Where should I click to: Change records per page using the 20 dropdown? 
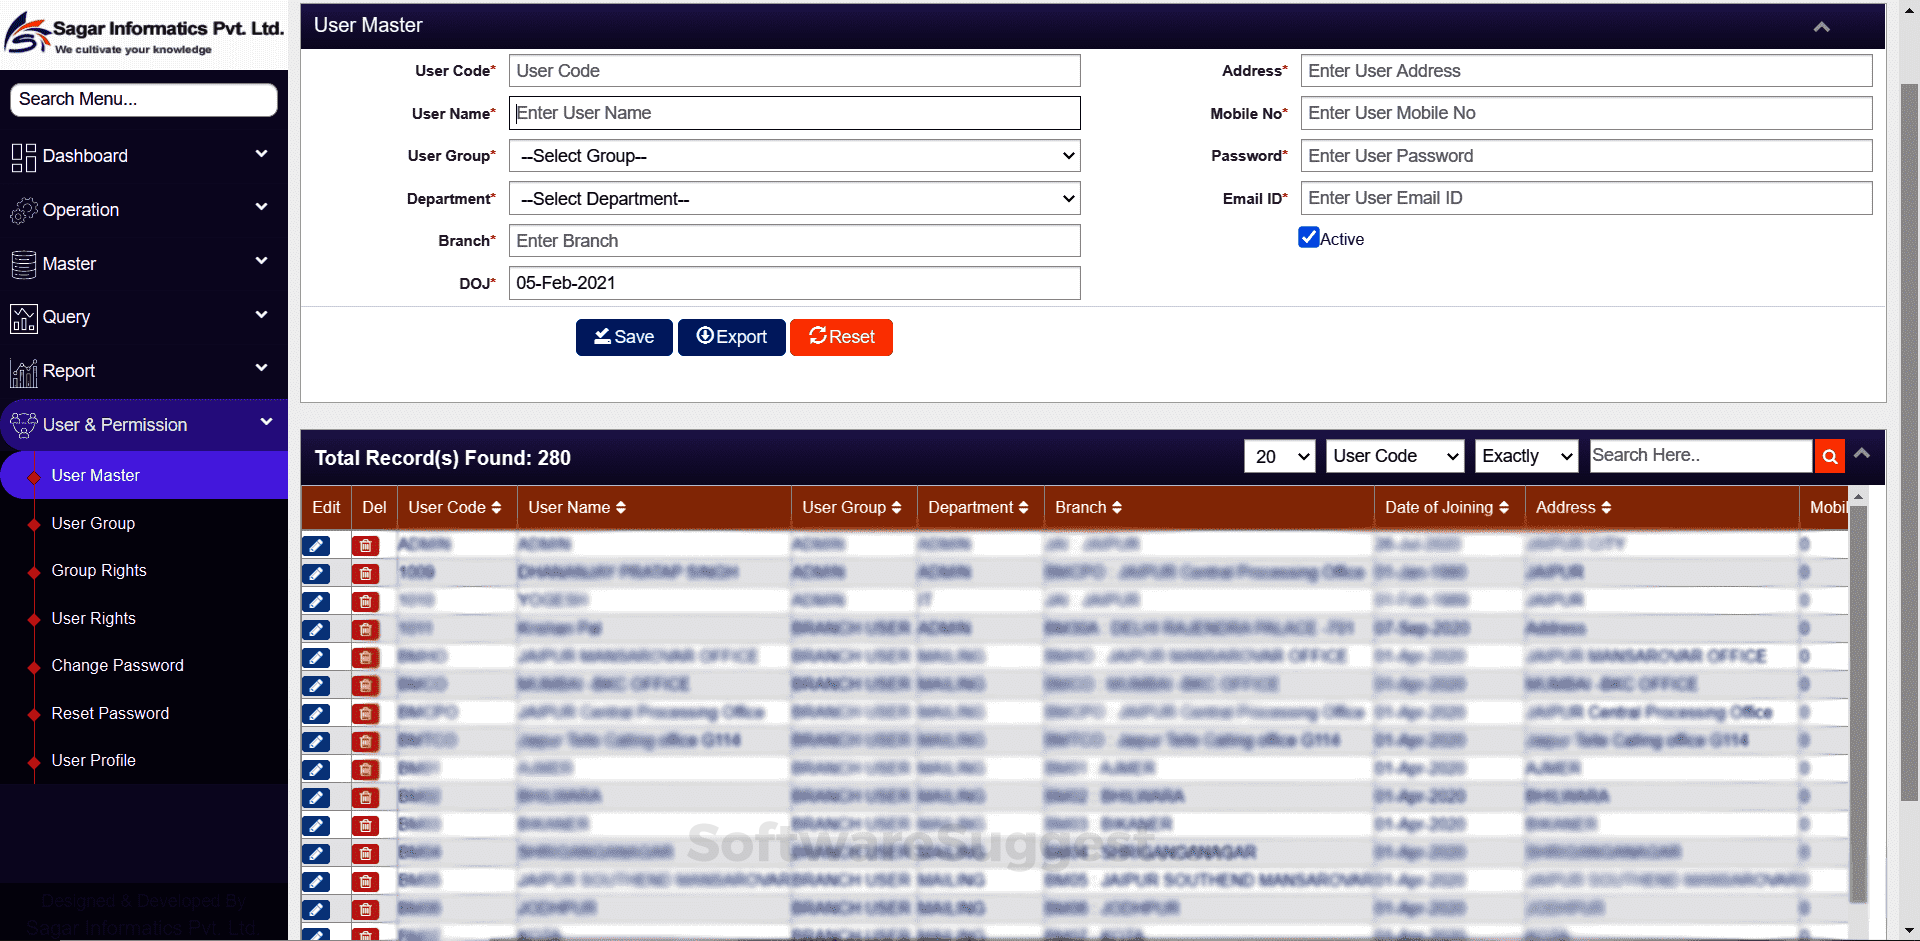(1279, 456)
